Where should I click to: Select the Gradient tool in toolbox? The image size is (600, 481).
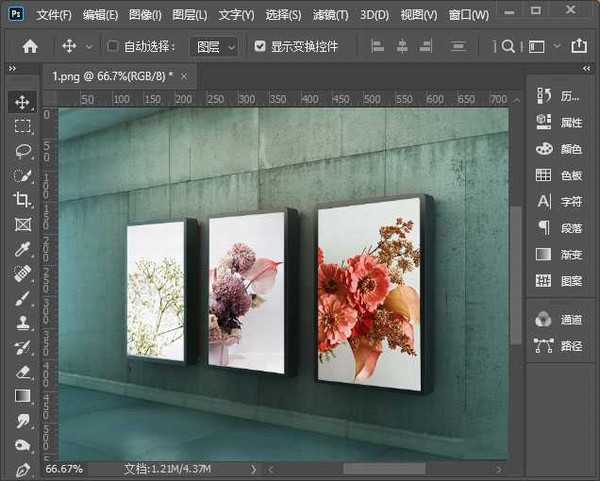point(22,396)
